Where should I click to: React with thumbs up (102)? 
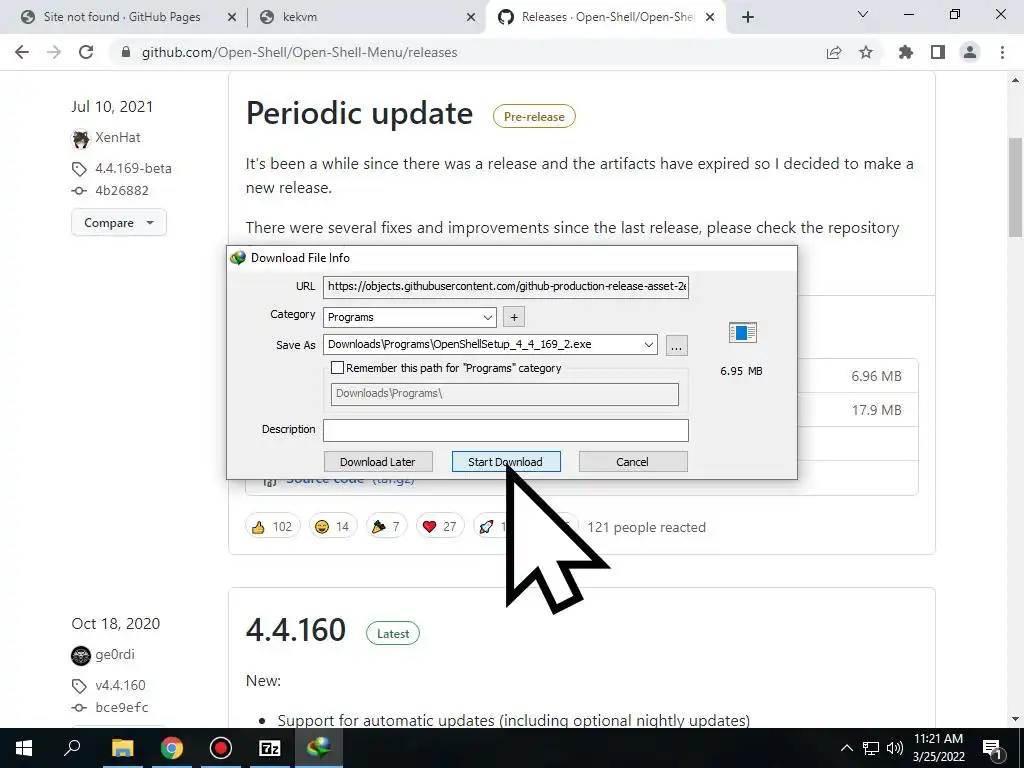[x=272, y=526]
